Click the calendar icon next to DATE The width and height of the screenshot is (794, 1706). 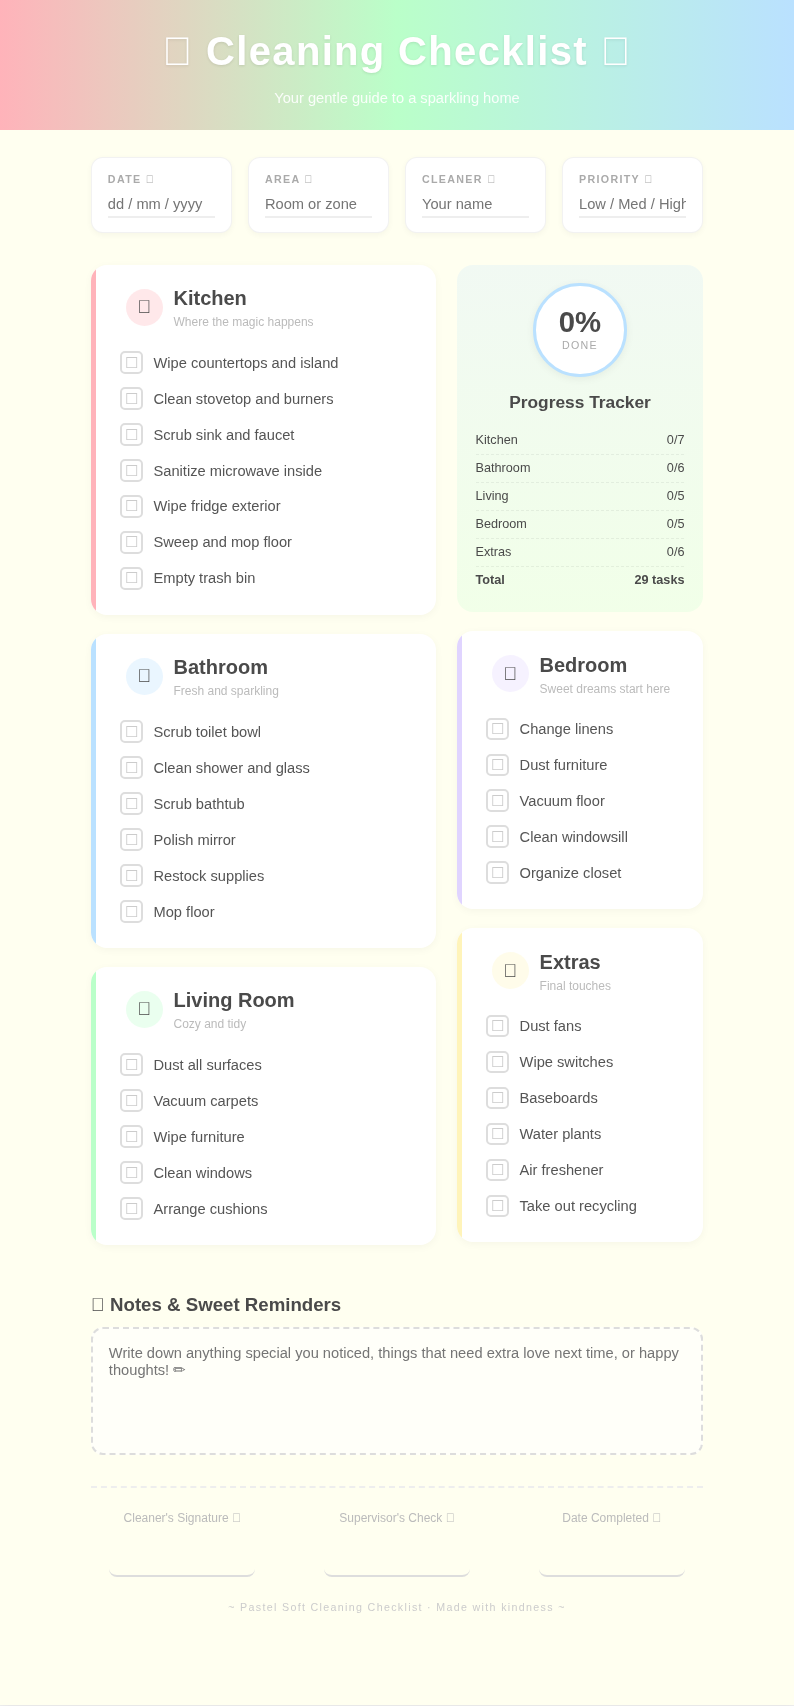150,179
